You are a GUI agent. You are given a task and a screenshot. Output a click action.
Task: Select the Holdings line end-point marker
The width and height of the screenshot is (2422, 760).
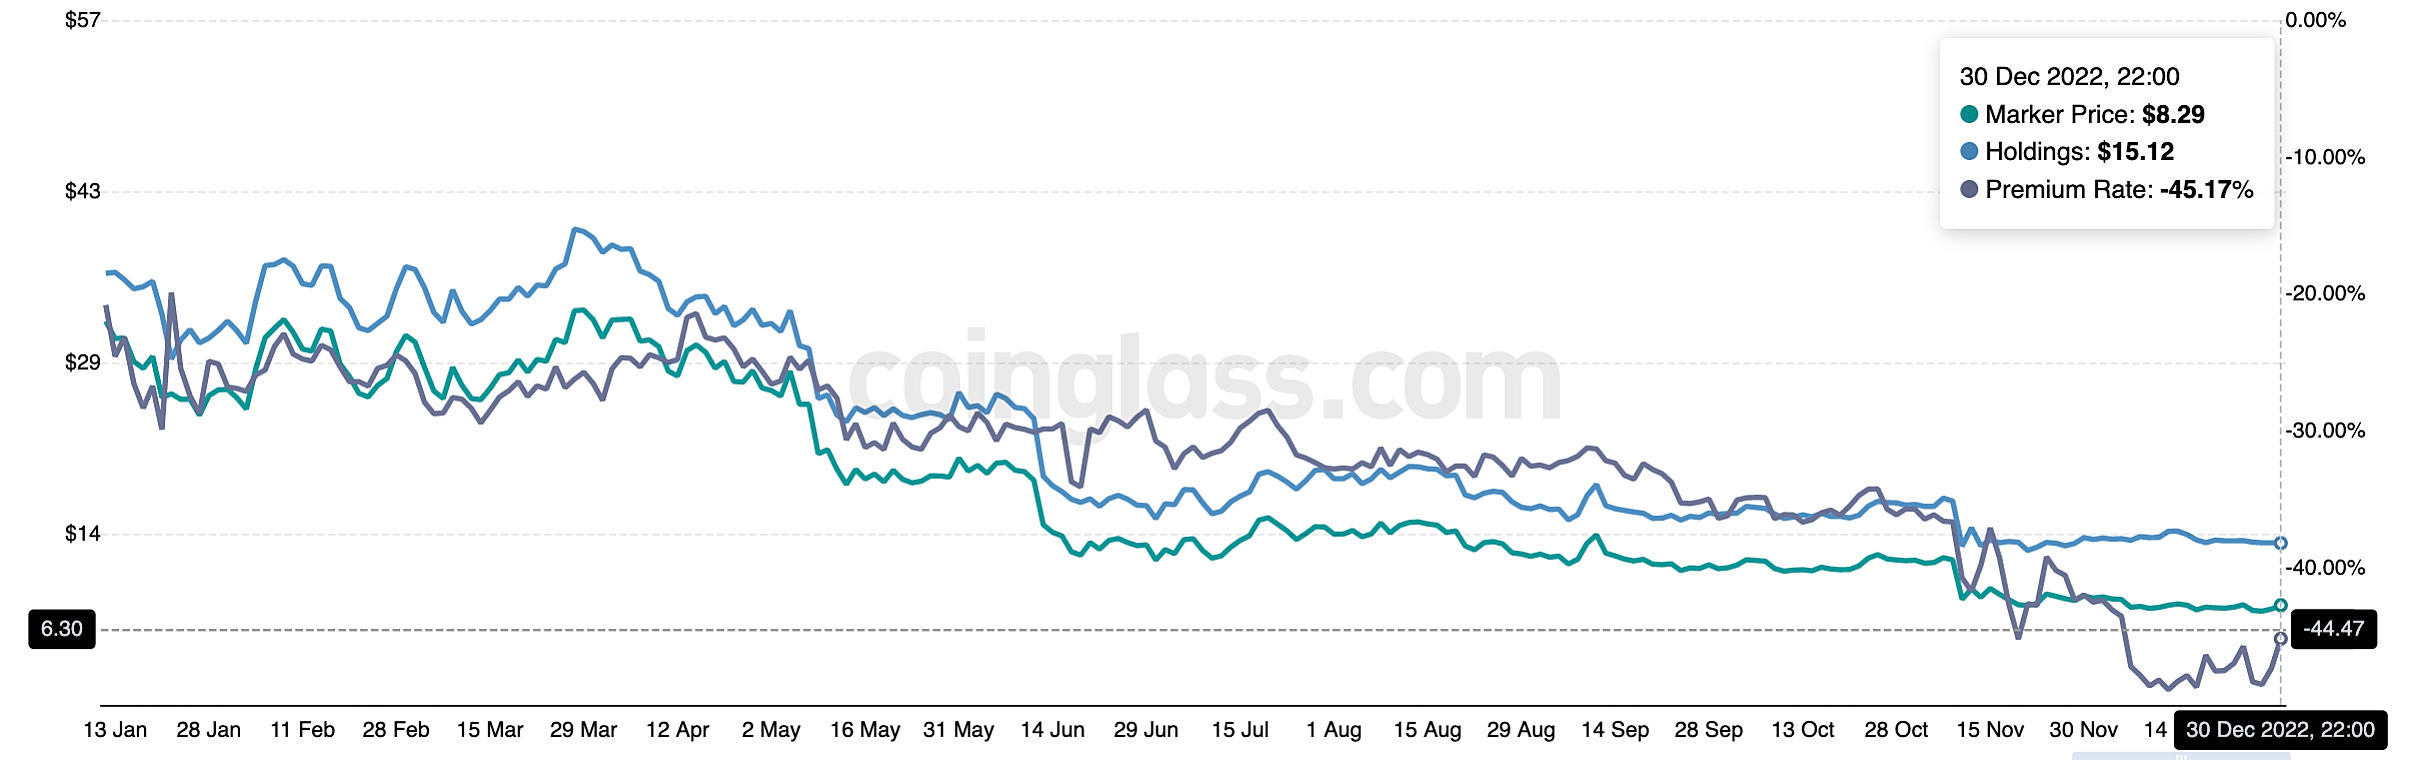[2281, 543]
